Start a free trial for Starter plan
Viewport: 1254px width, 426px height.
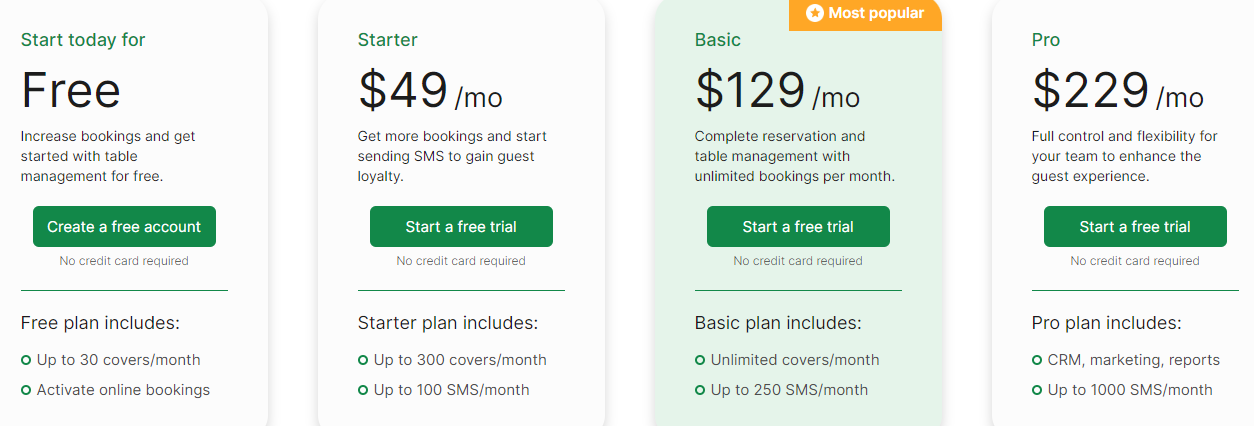click(x=461, y=227)
